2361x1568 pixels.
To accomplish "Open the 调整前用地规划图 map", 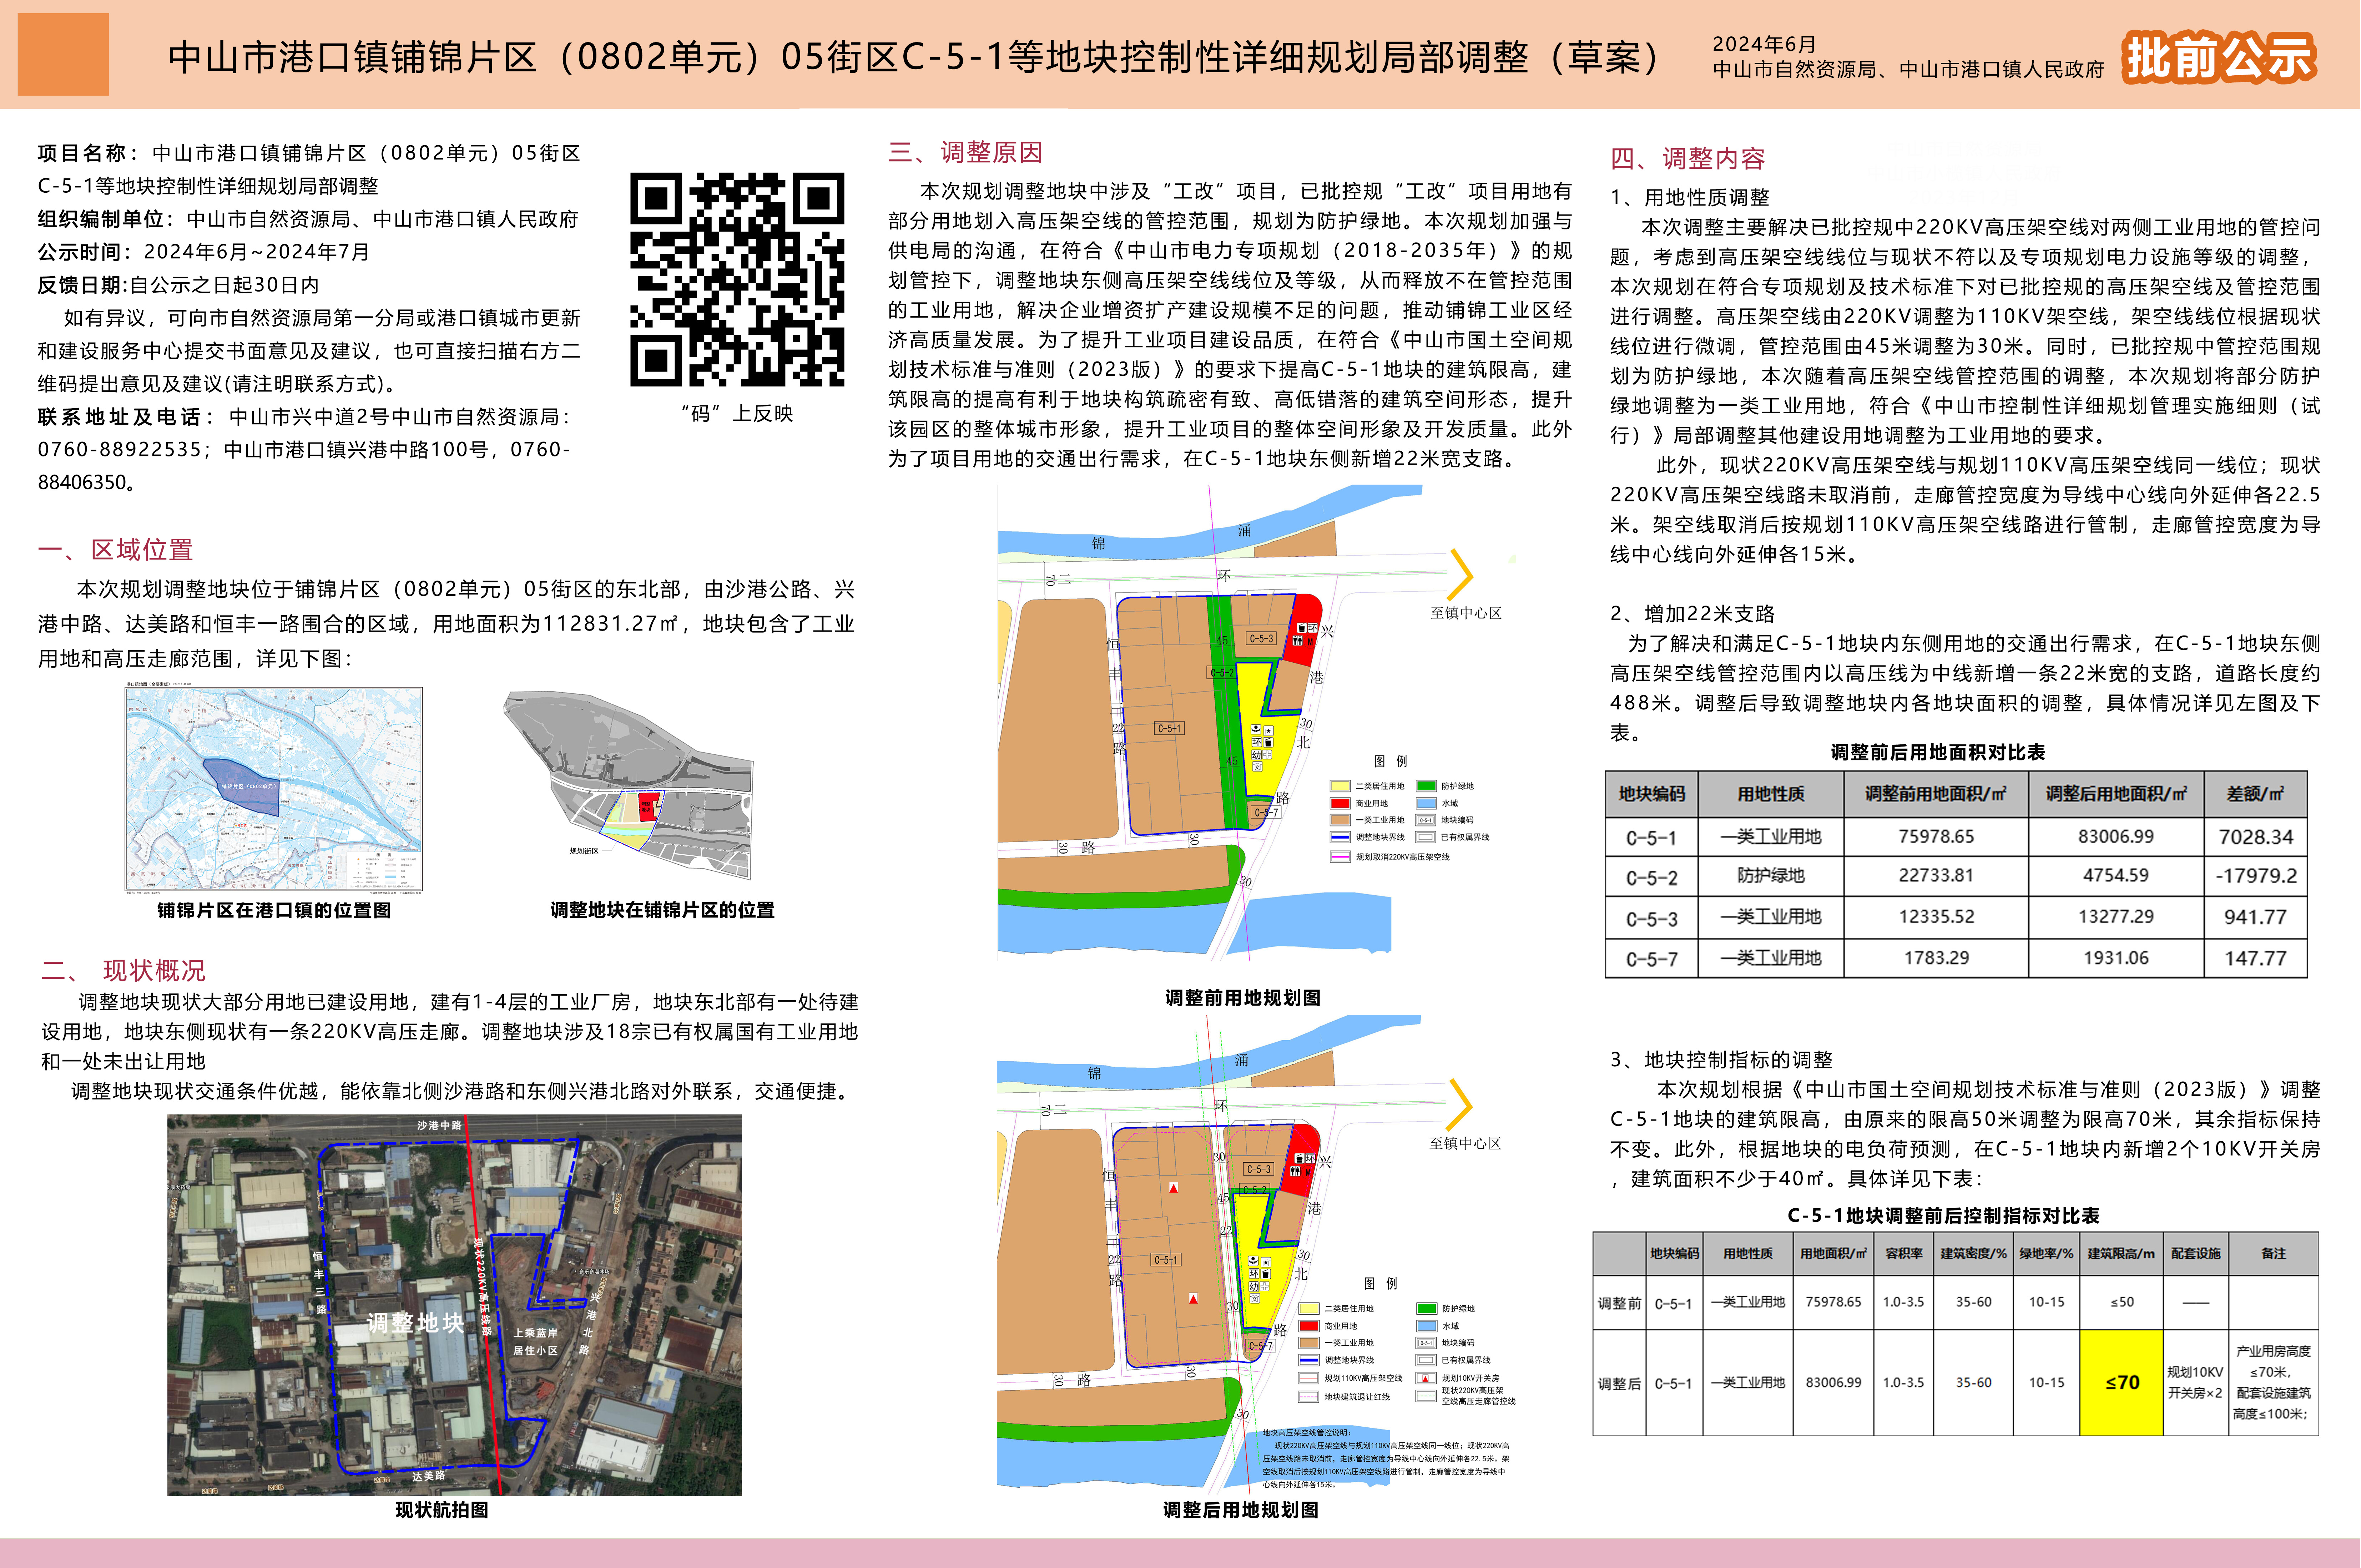I will [x=1257, y=723].
